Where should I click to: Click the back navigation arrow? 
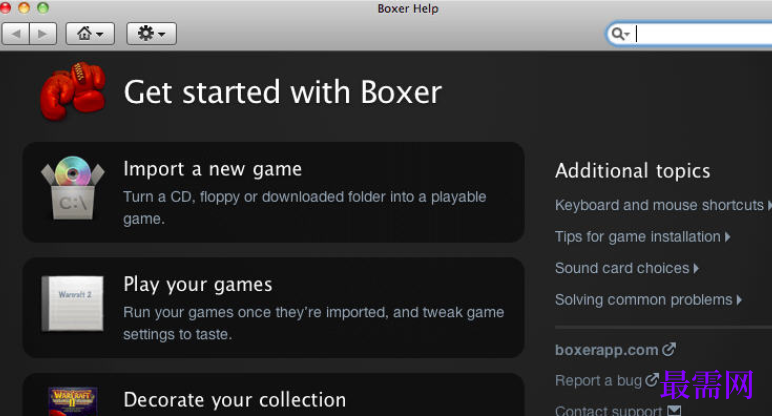(x=16, y=33)
